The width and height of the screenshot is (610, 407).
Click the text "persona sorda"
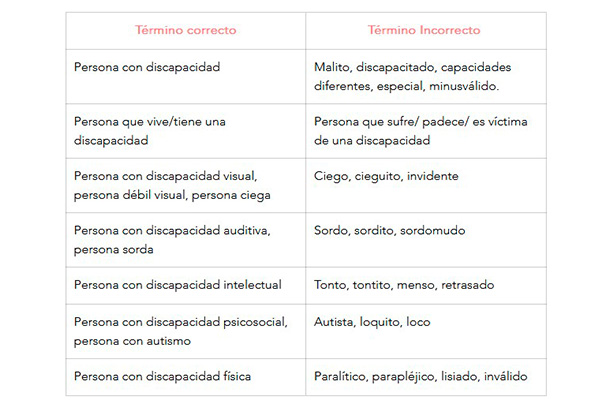click(110, 250)
